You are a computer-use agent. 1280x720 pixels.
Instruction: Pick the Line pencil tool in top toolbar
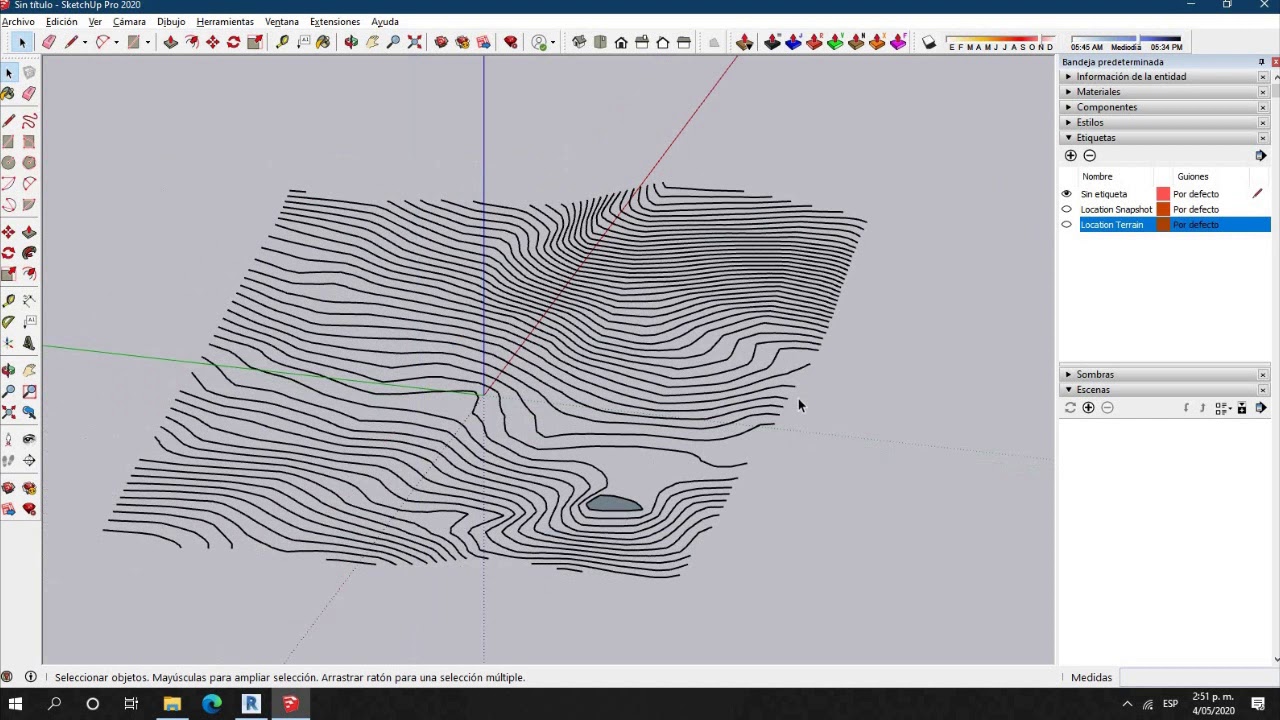click(71, 42)
